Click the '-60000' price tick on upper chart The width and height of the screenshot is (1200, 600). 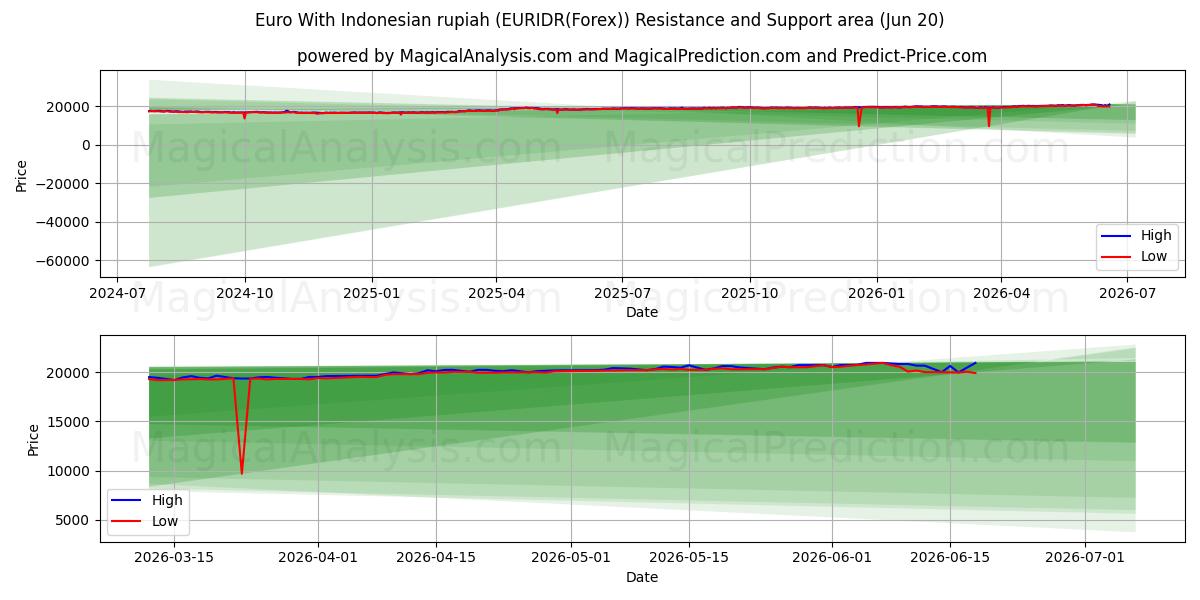pyautogui.click(x=65, y=261)
